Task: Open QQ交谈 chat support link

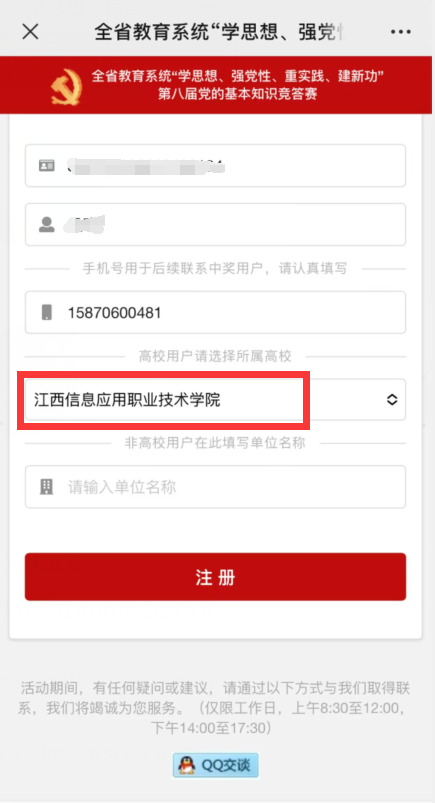Action: pyautogui.click(x=215, y=765)
